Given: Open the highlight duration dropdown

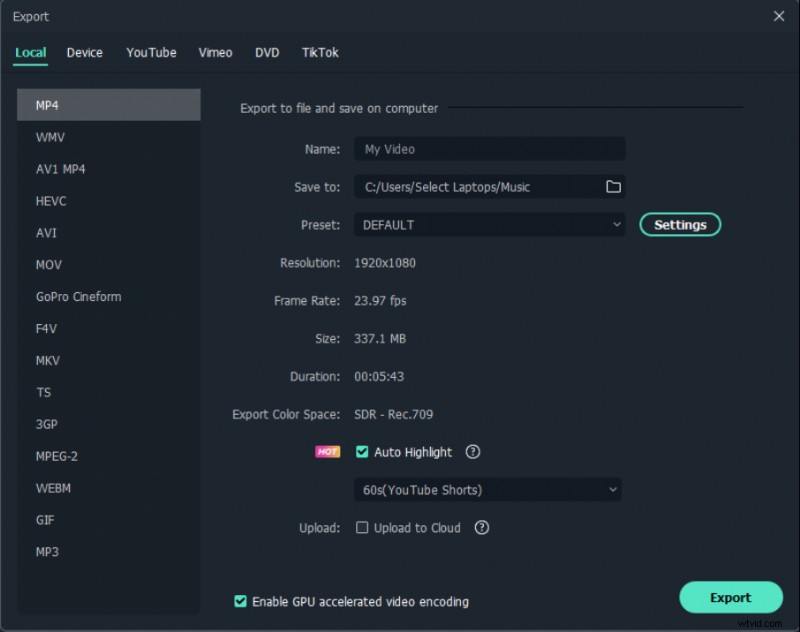Looking at the screenshot, I should pos(487,490).
